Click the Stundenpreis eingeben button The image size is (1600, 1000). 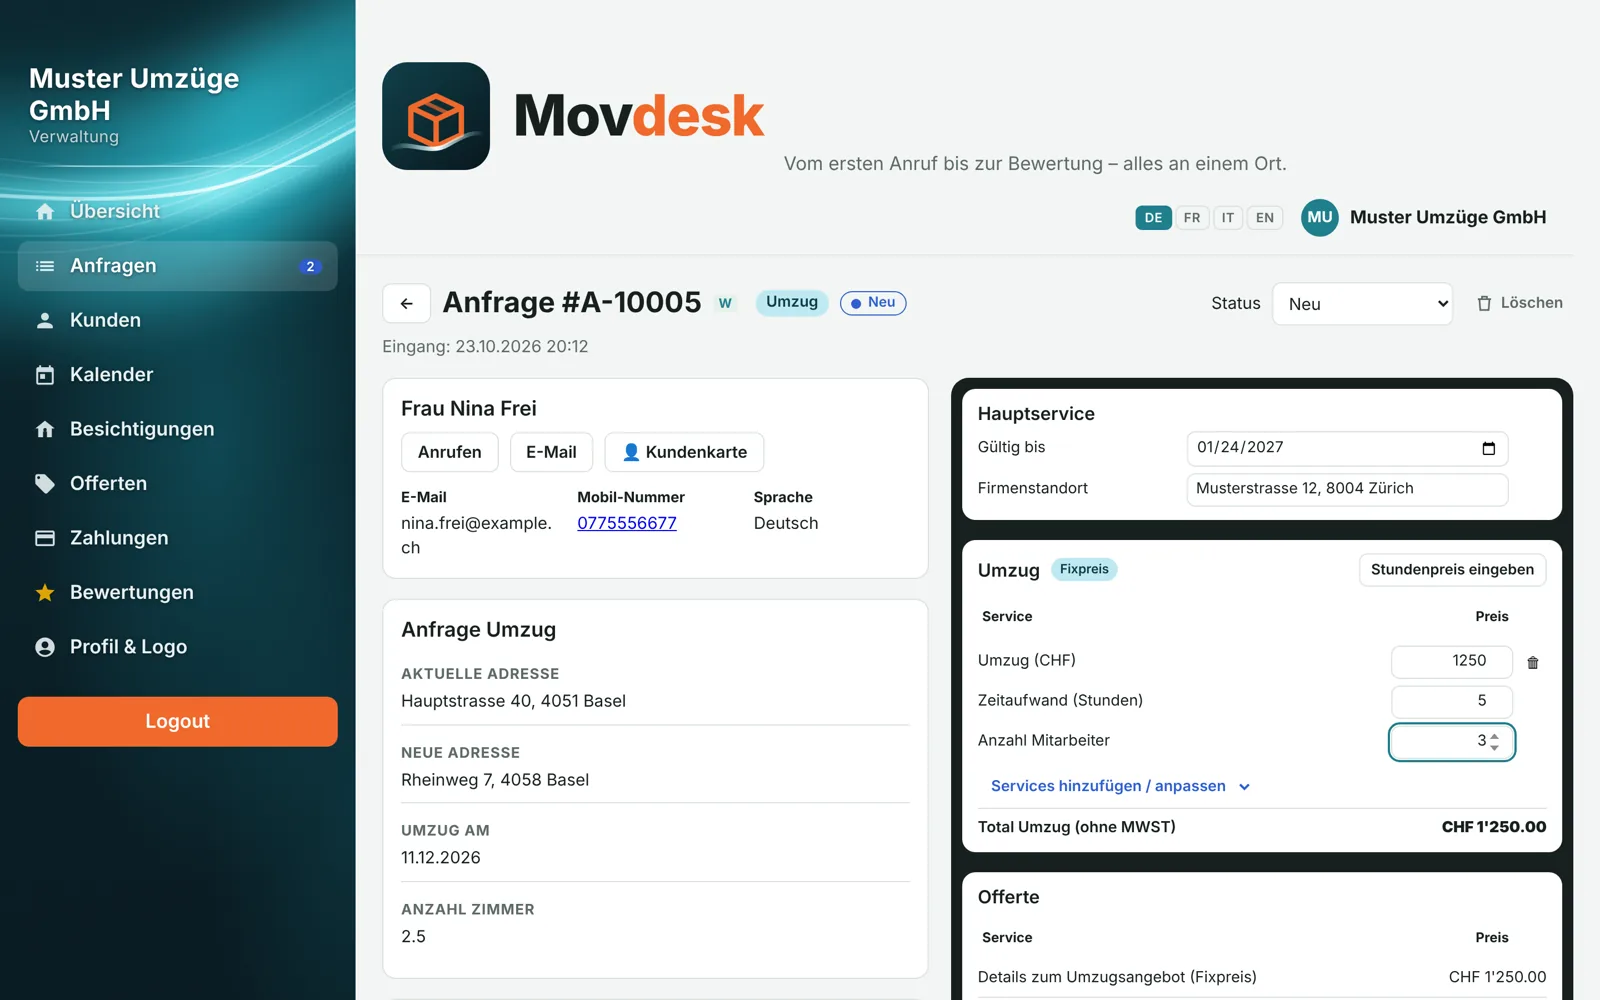coord(1452,570)
